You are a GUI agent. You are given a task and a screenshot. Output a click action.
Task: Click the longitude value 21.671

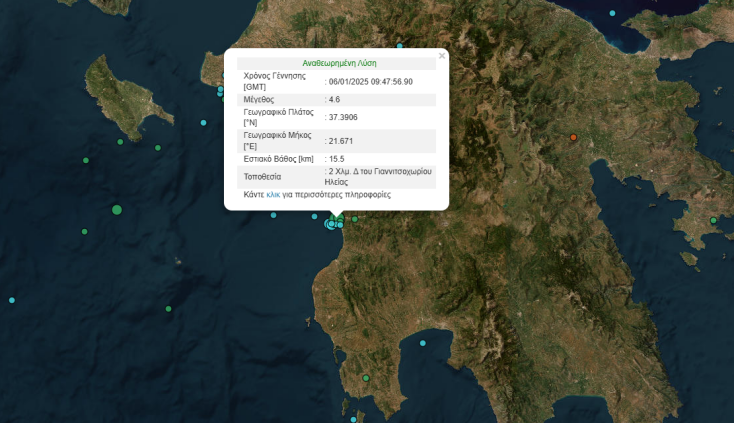(x=340, y=141)
